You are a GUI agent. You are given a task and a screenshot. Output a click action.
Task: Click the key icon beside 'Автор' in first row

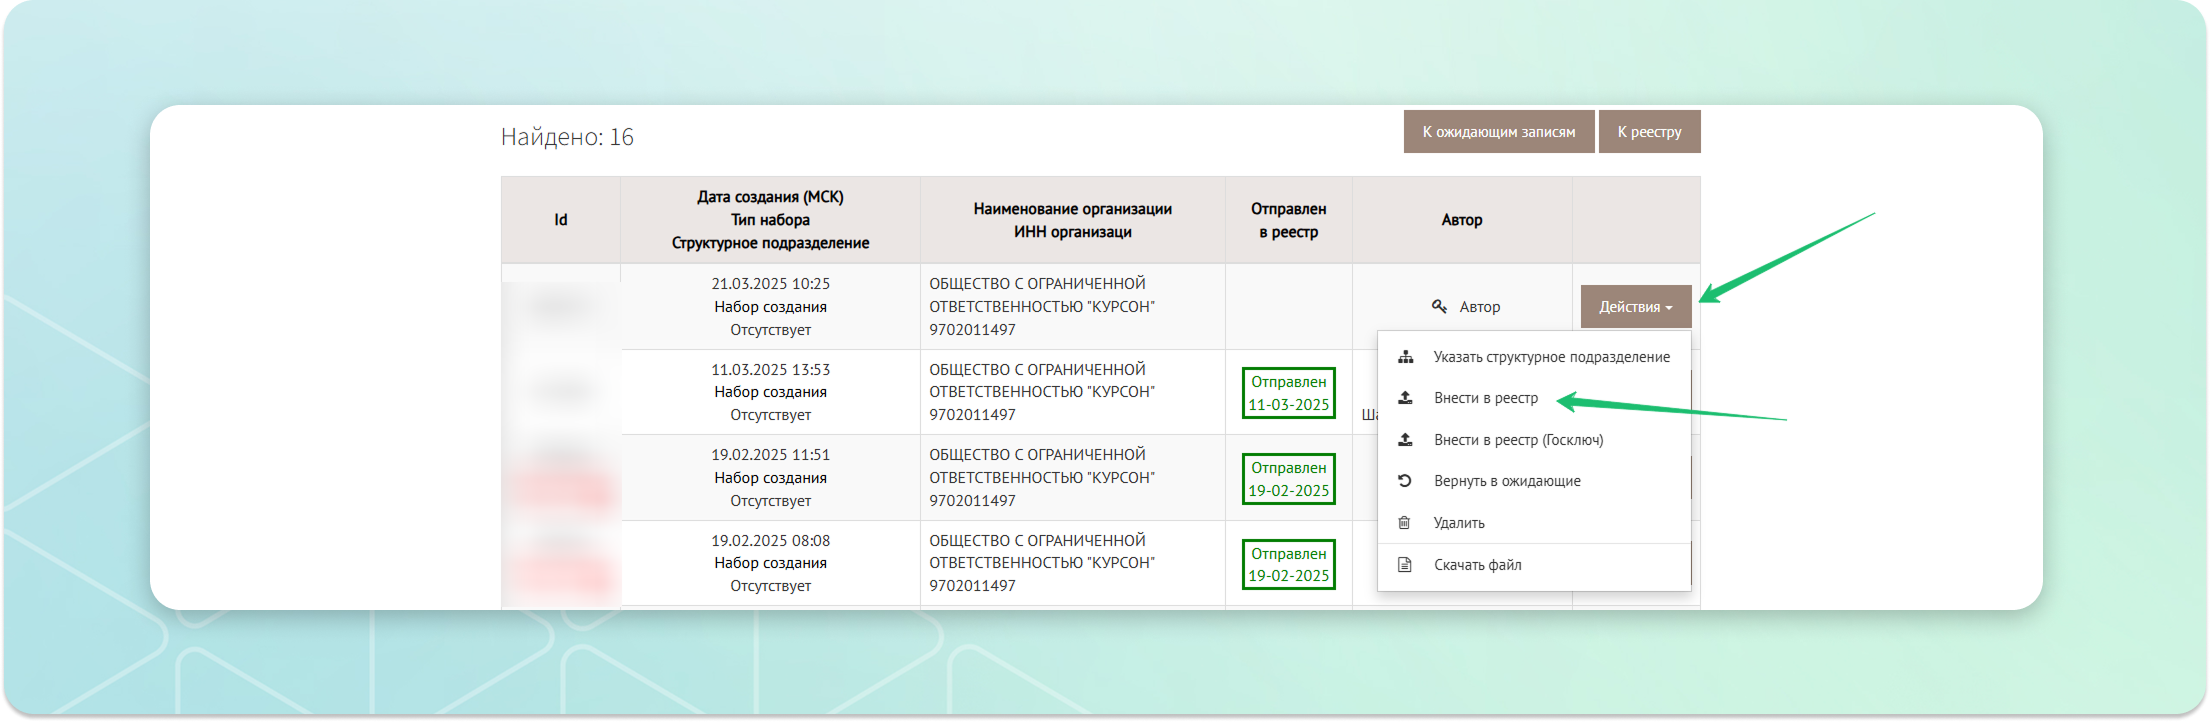1439,307
